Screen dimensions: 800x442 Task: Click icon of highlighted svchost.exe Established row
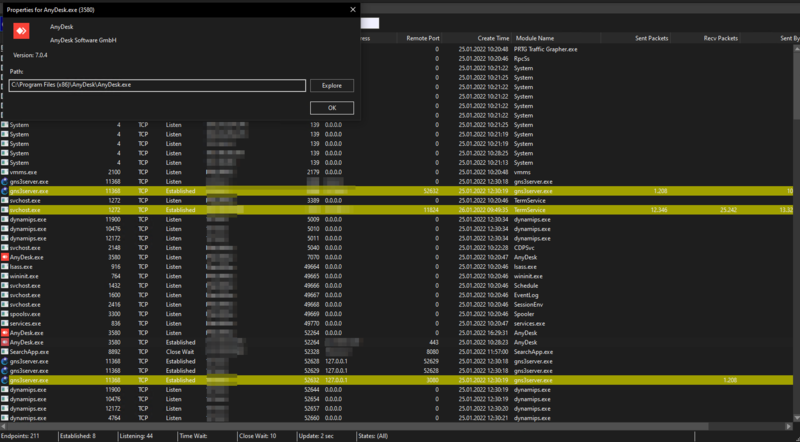(x=4, y=210)
